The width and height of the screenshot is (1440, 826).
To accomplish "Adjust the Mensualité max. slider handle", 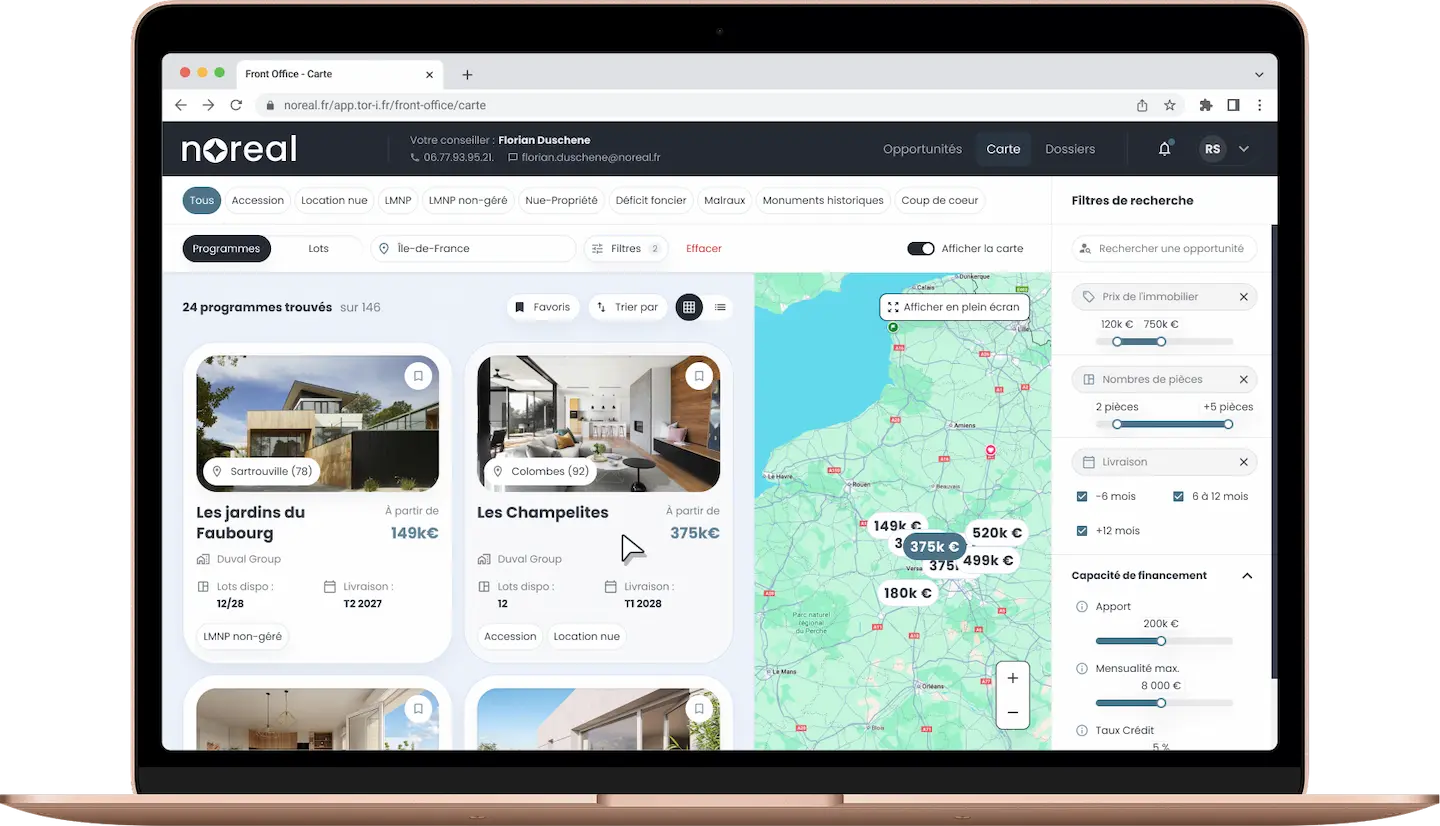I will pos(1161,703).
